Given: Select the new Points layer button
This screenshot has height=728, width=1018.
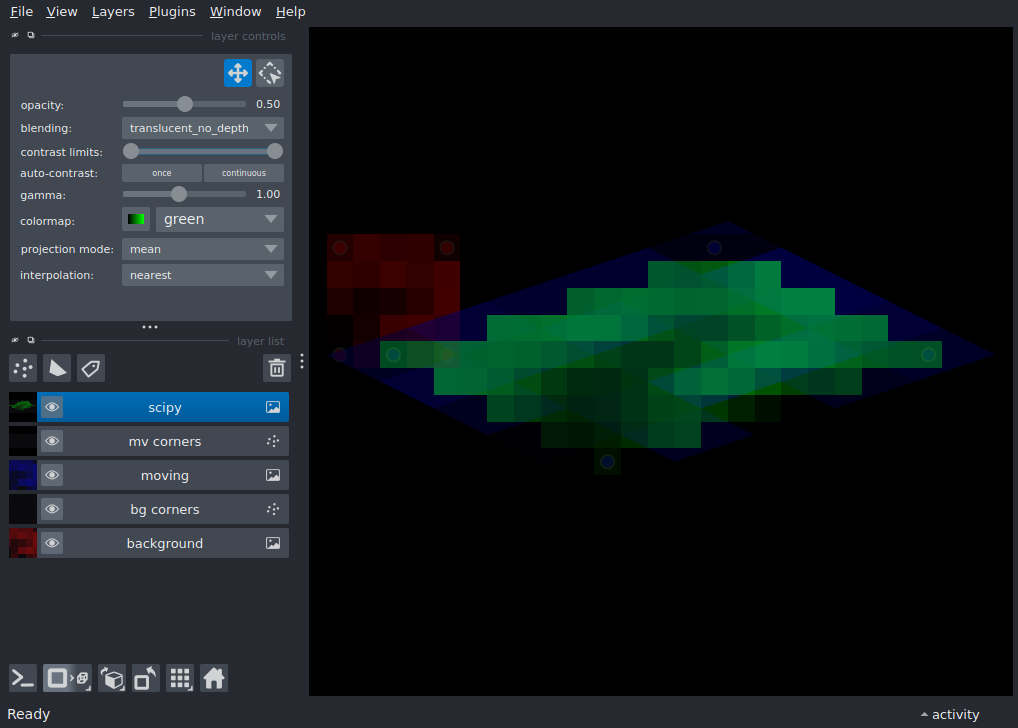Looking at the screenshot, I should pyautogui.click(x=22, y=368).
